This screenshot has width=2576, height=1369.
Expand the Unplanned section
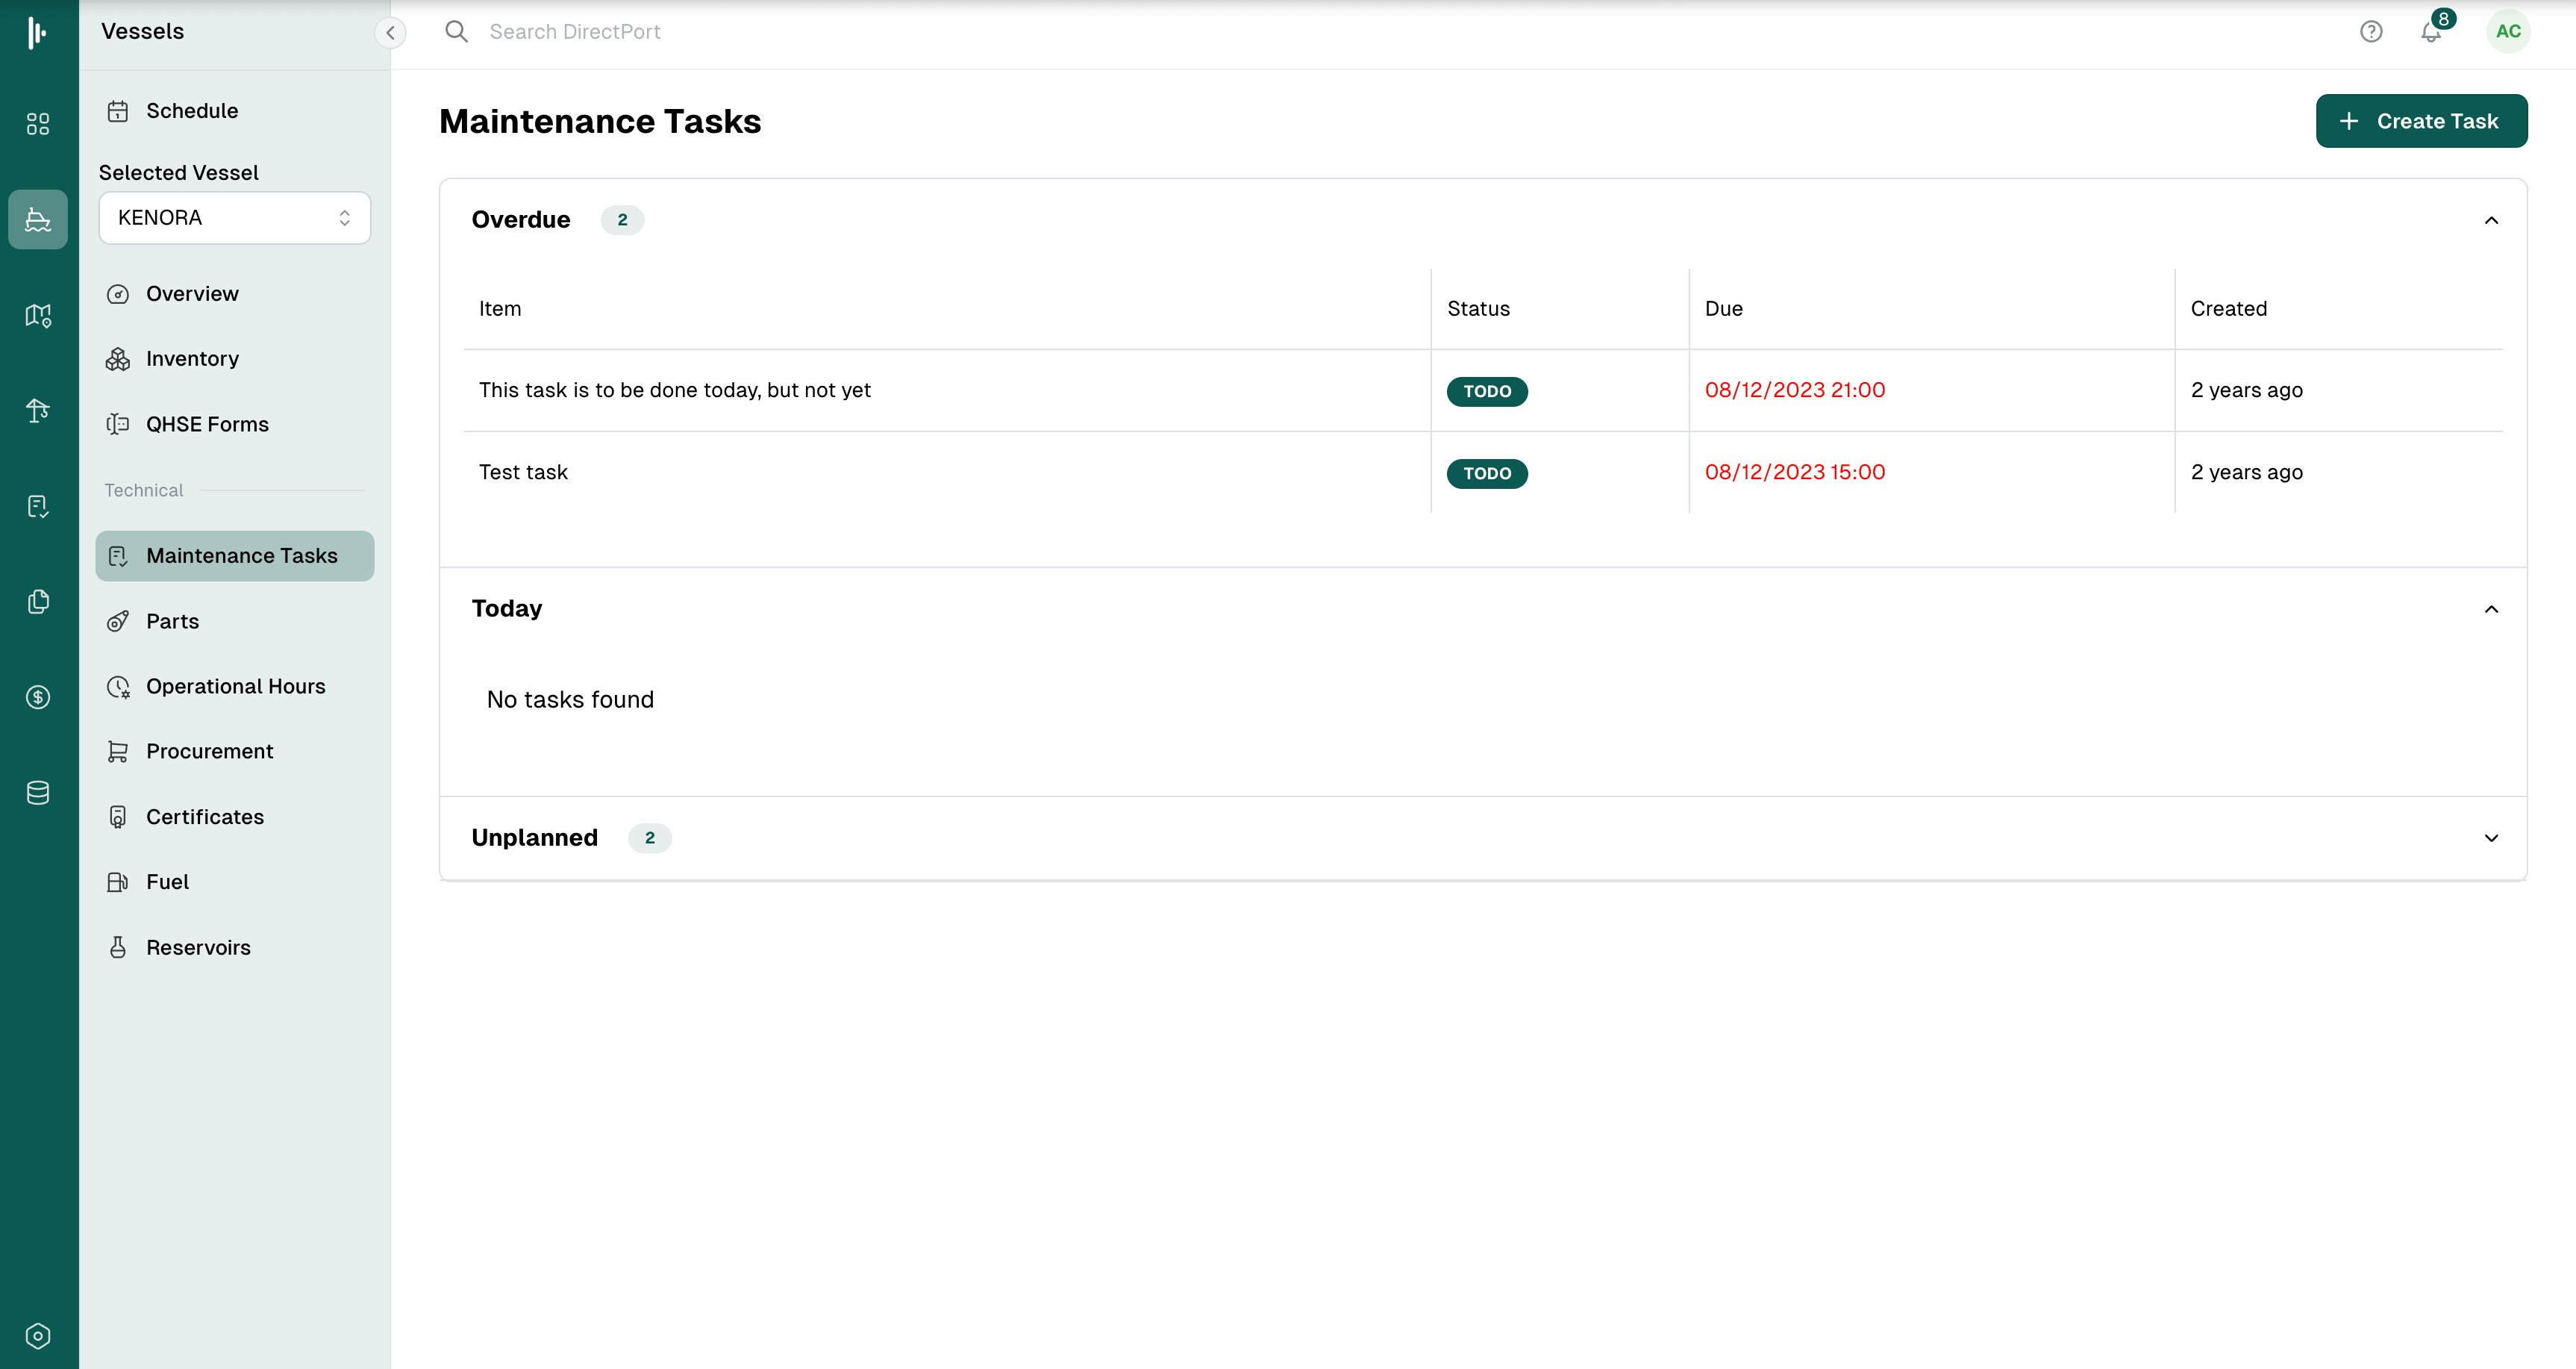tap(2490, 838)
